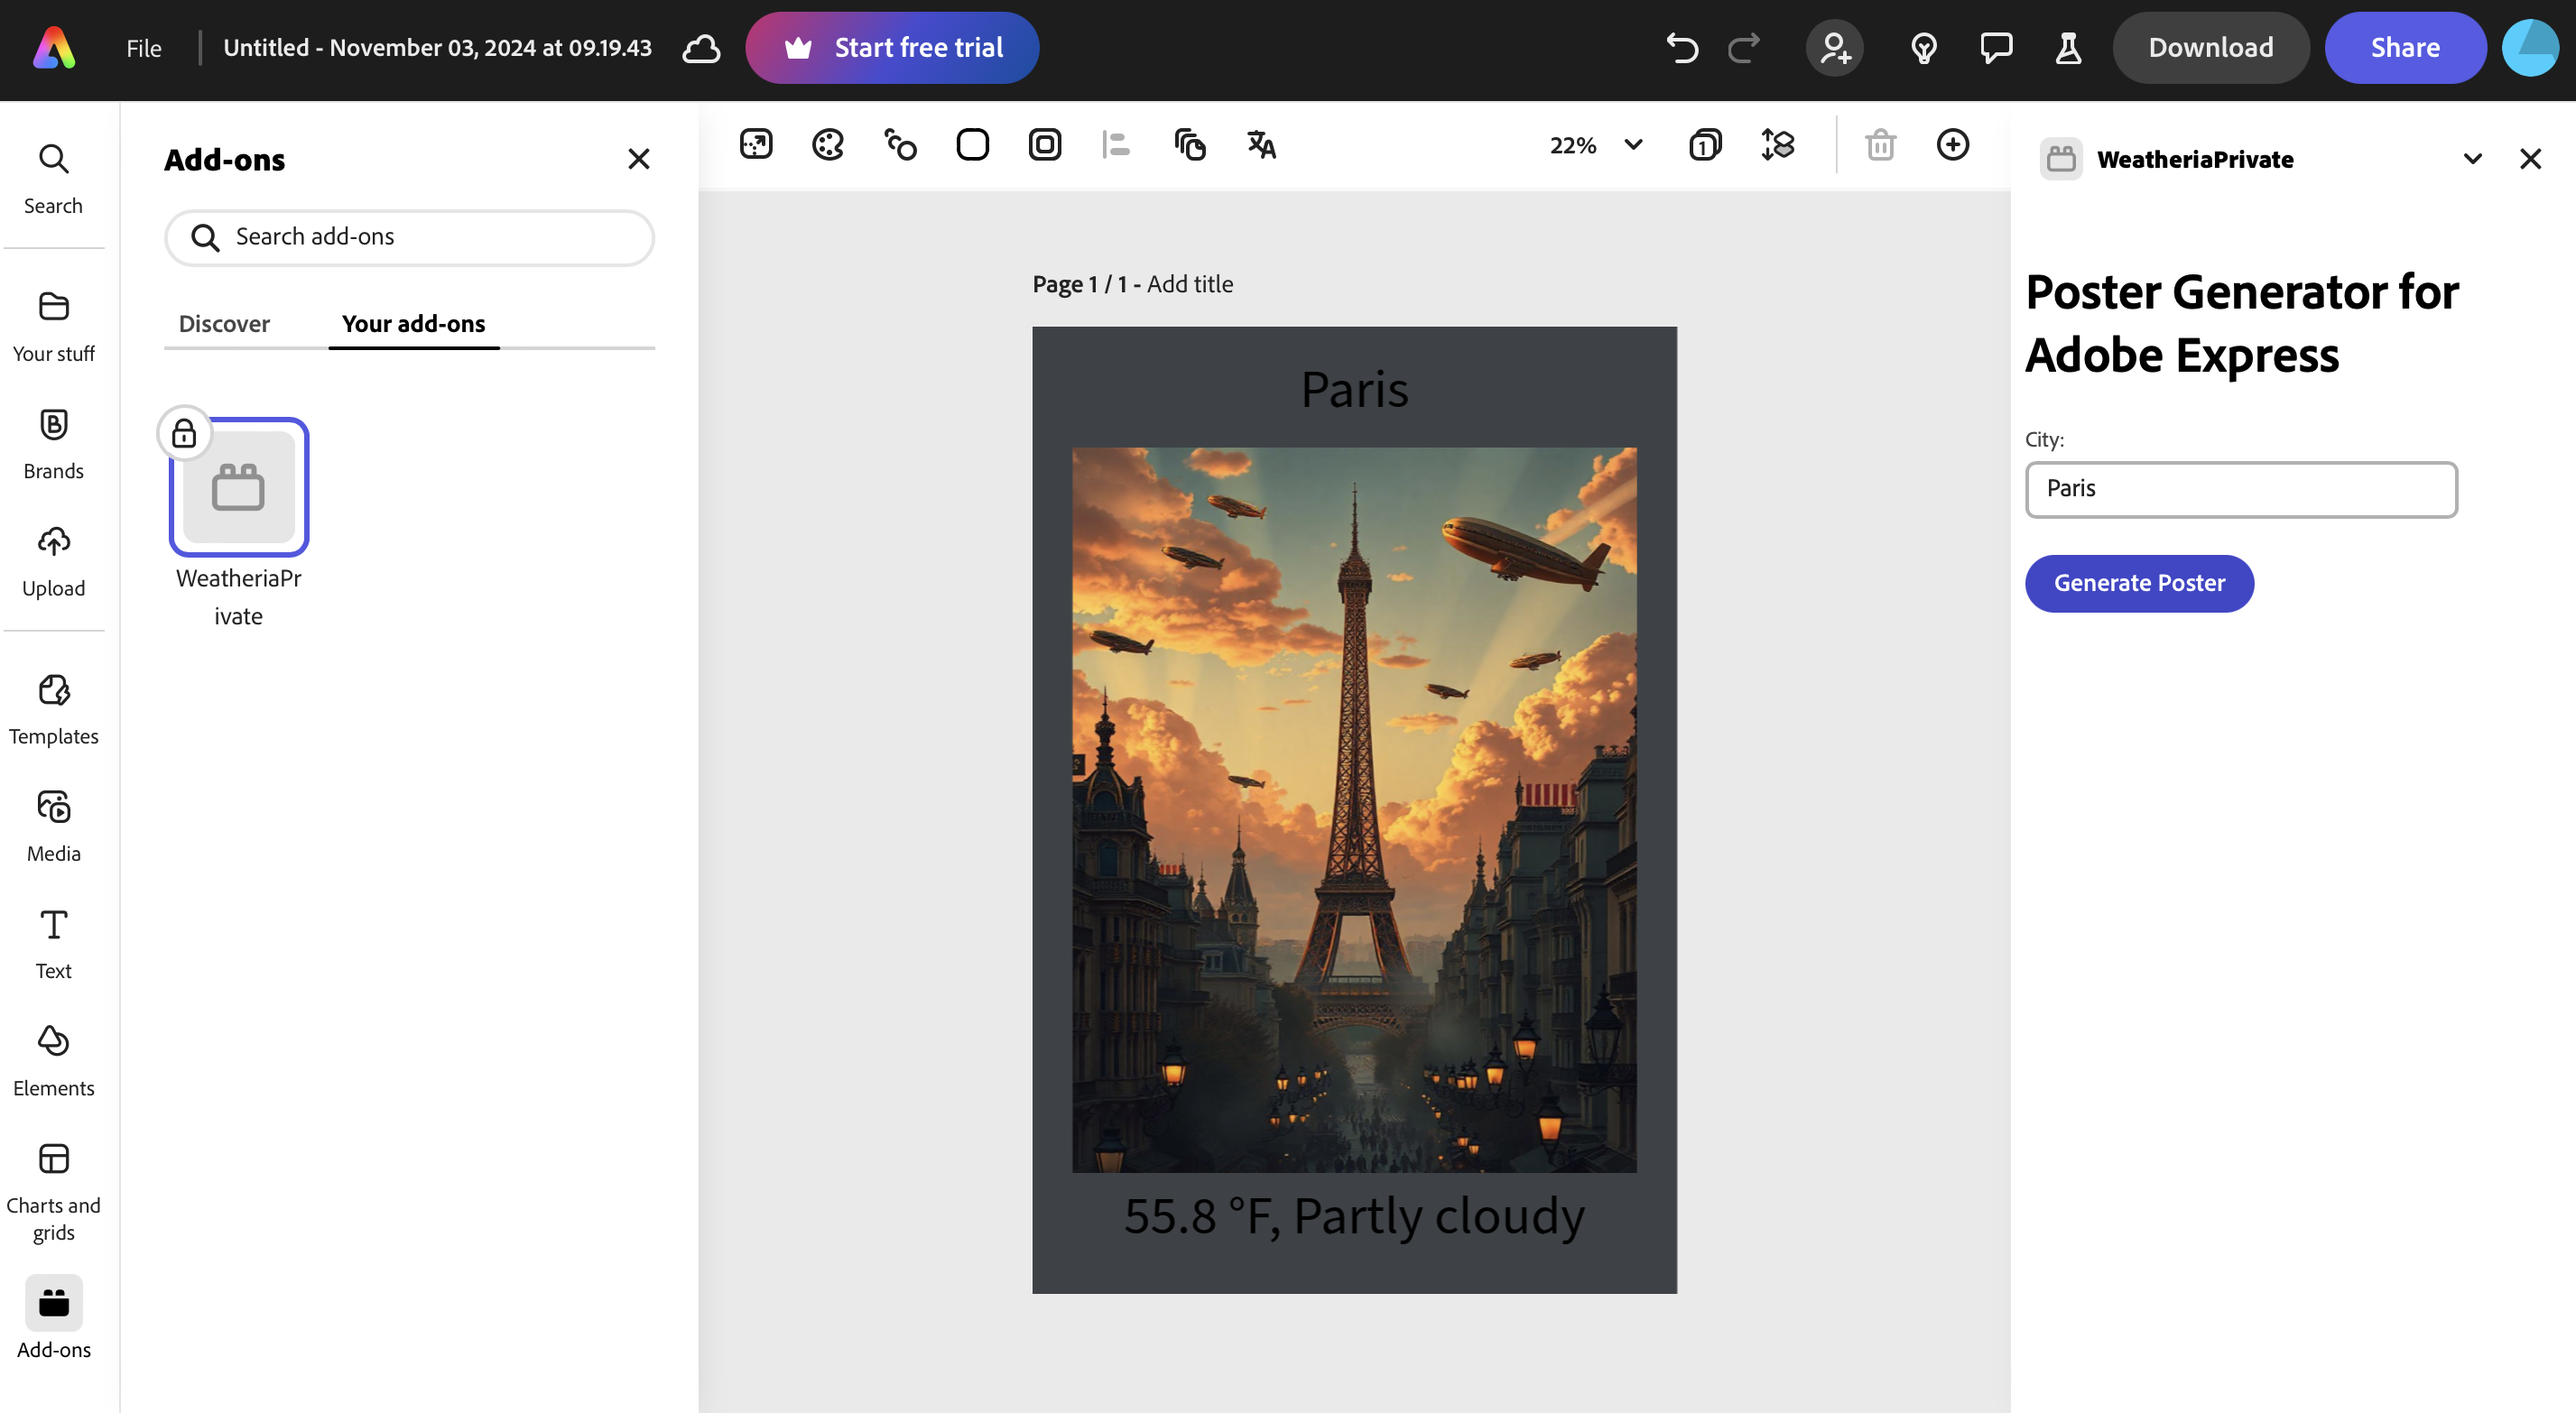Click the redo arrow icon

coord(1744,48)
